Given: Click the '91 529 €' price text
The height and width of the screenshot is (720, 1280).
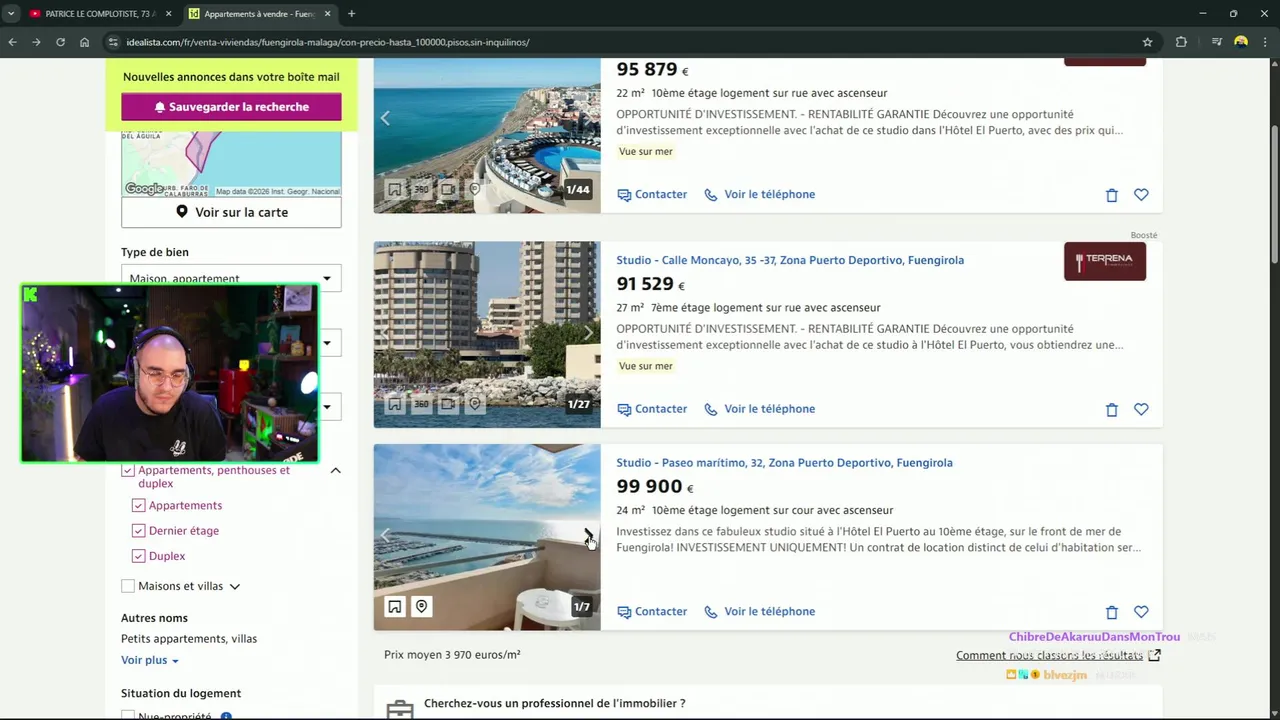Looking at the screenshot, I should (x=650, y=284).
